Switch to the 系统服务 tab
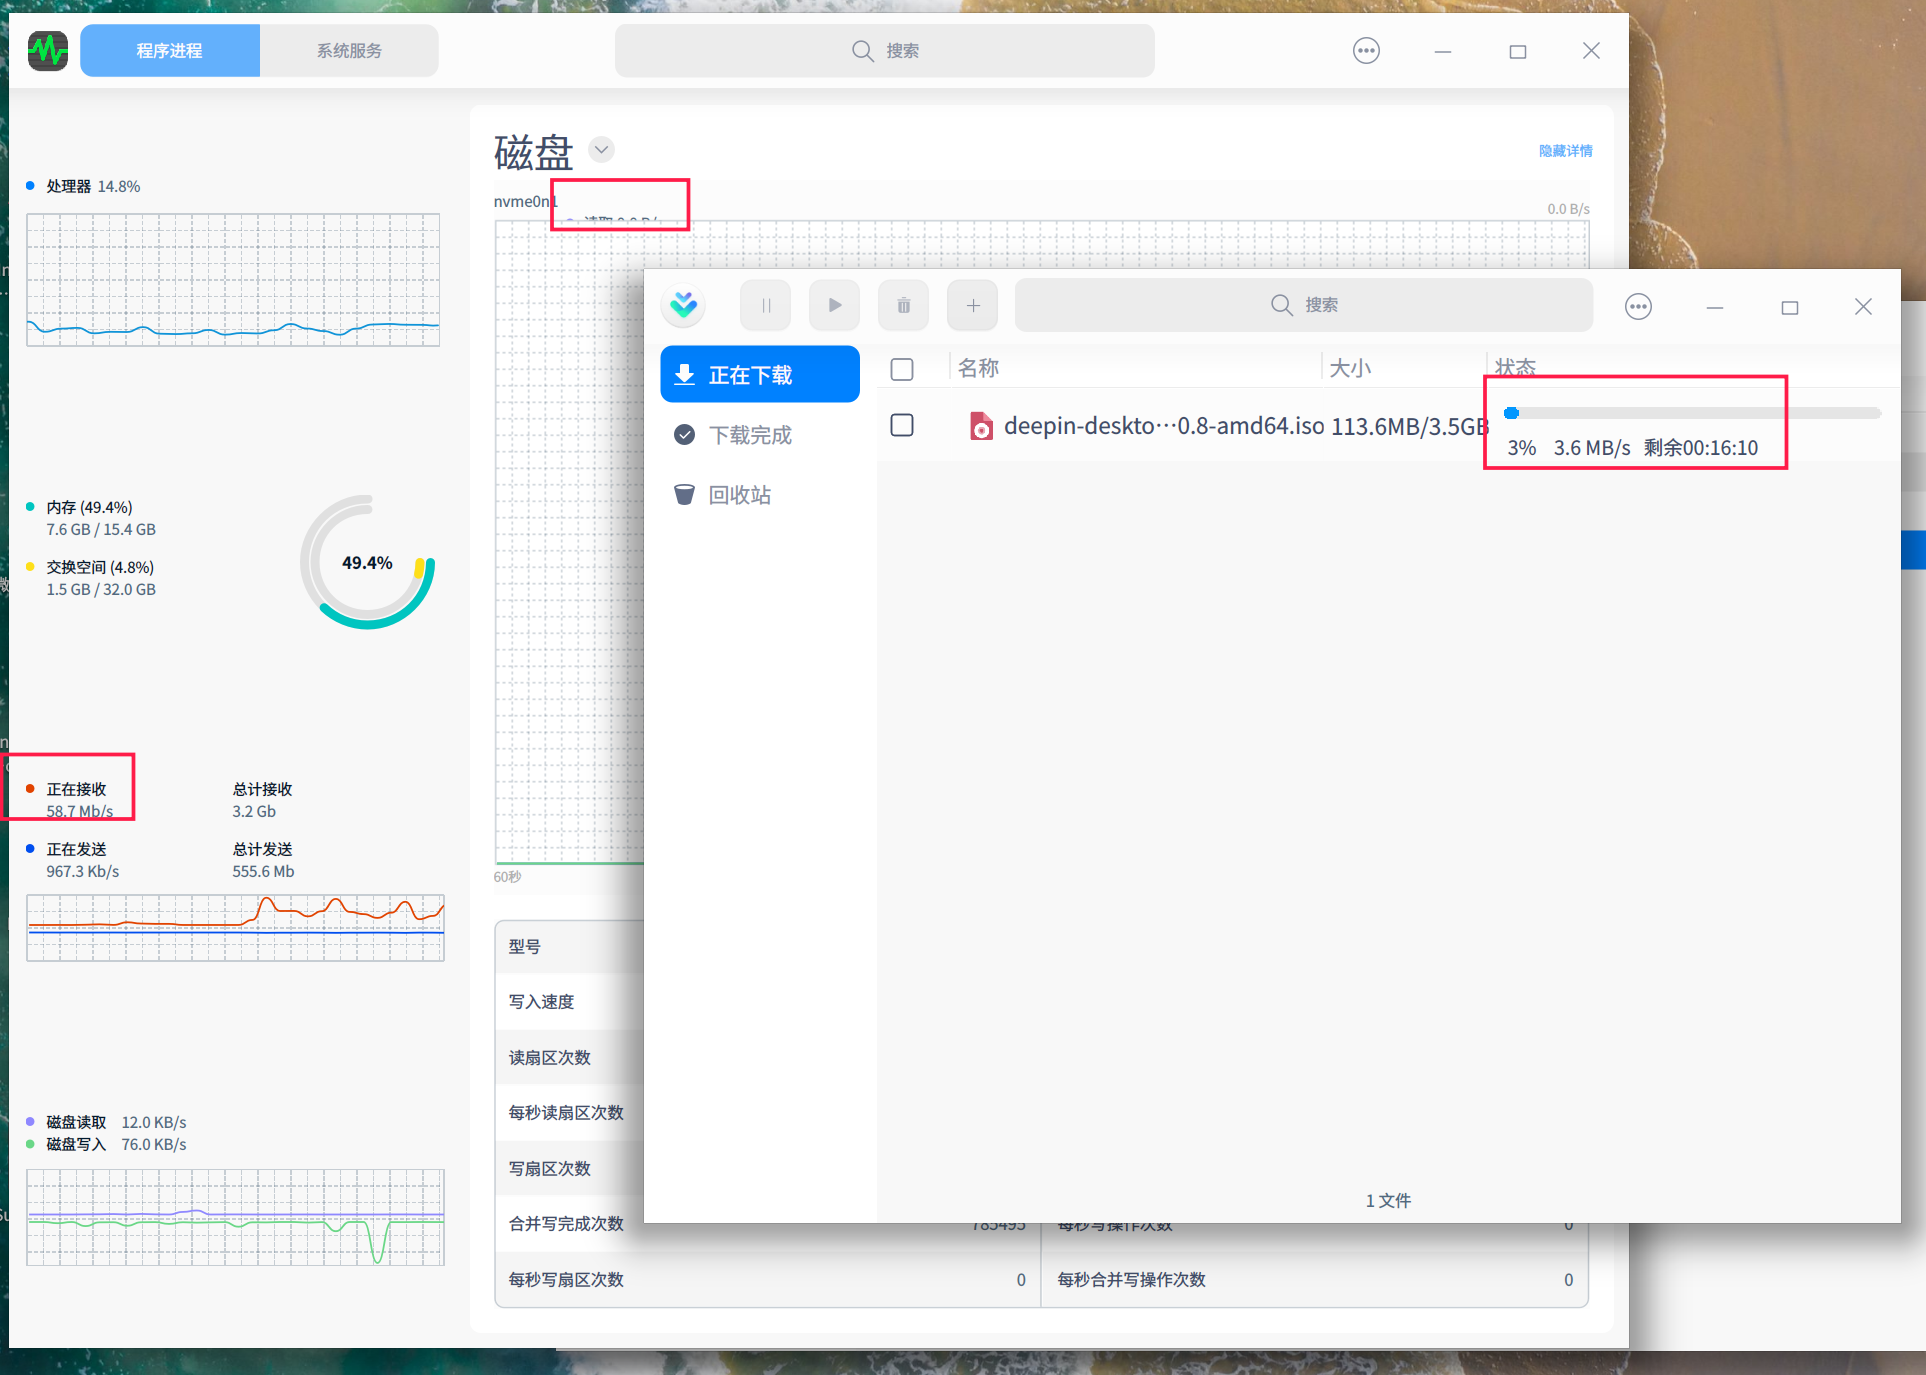1926x1375 pixels. [x=348, y=50]
